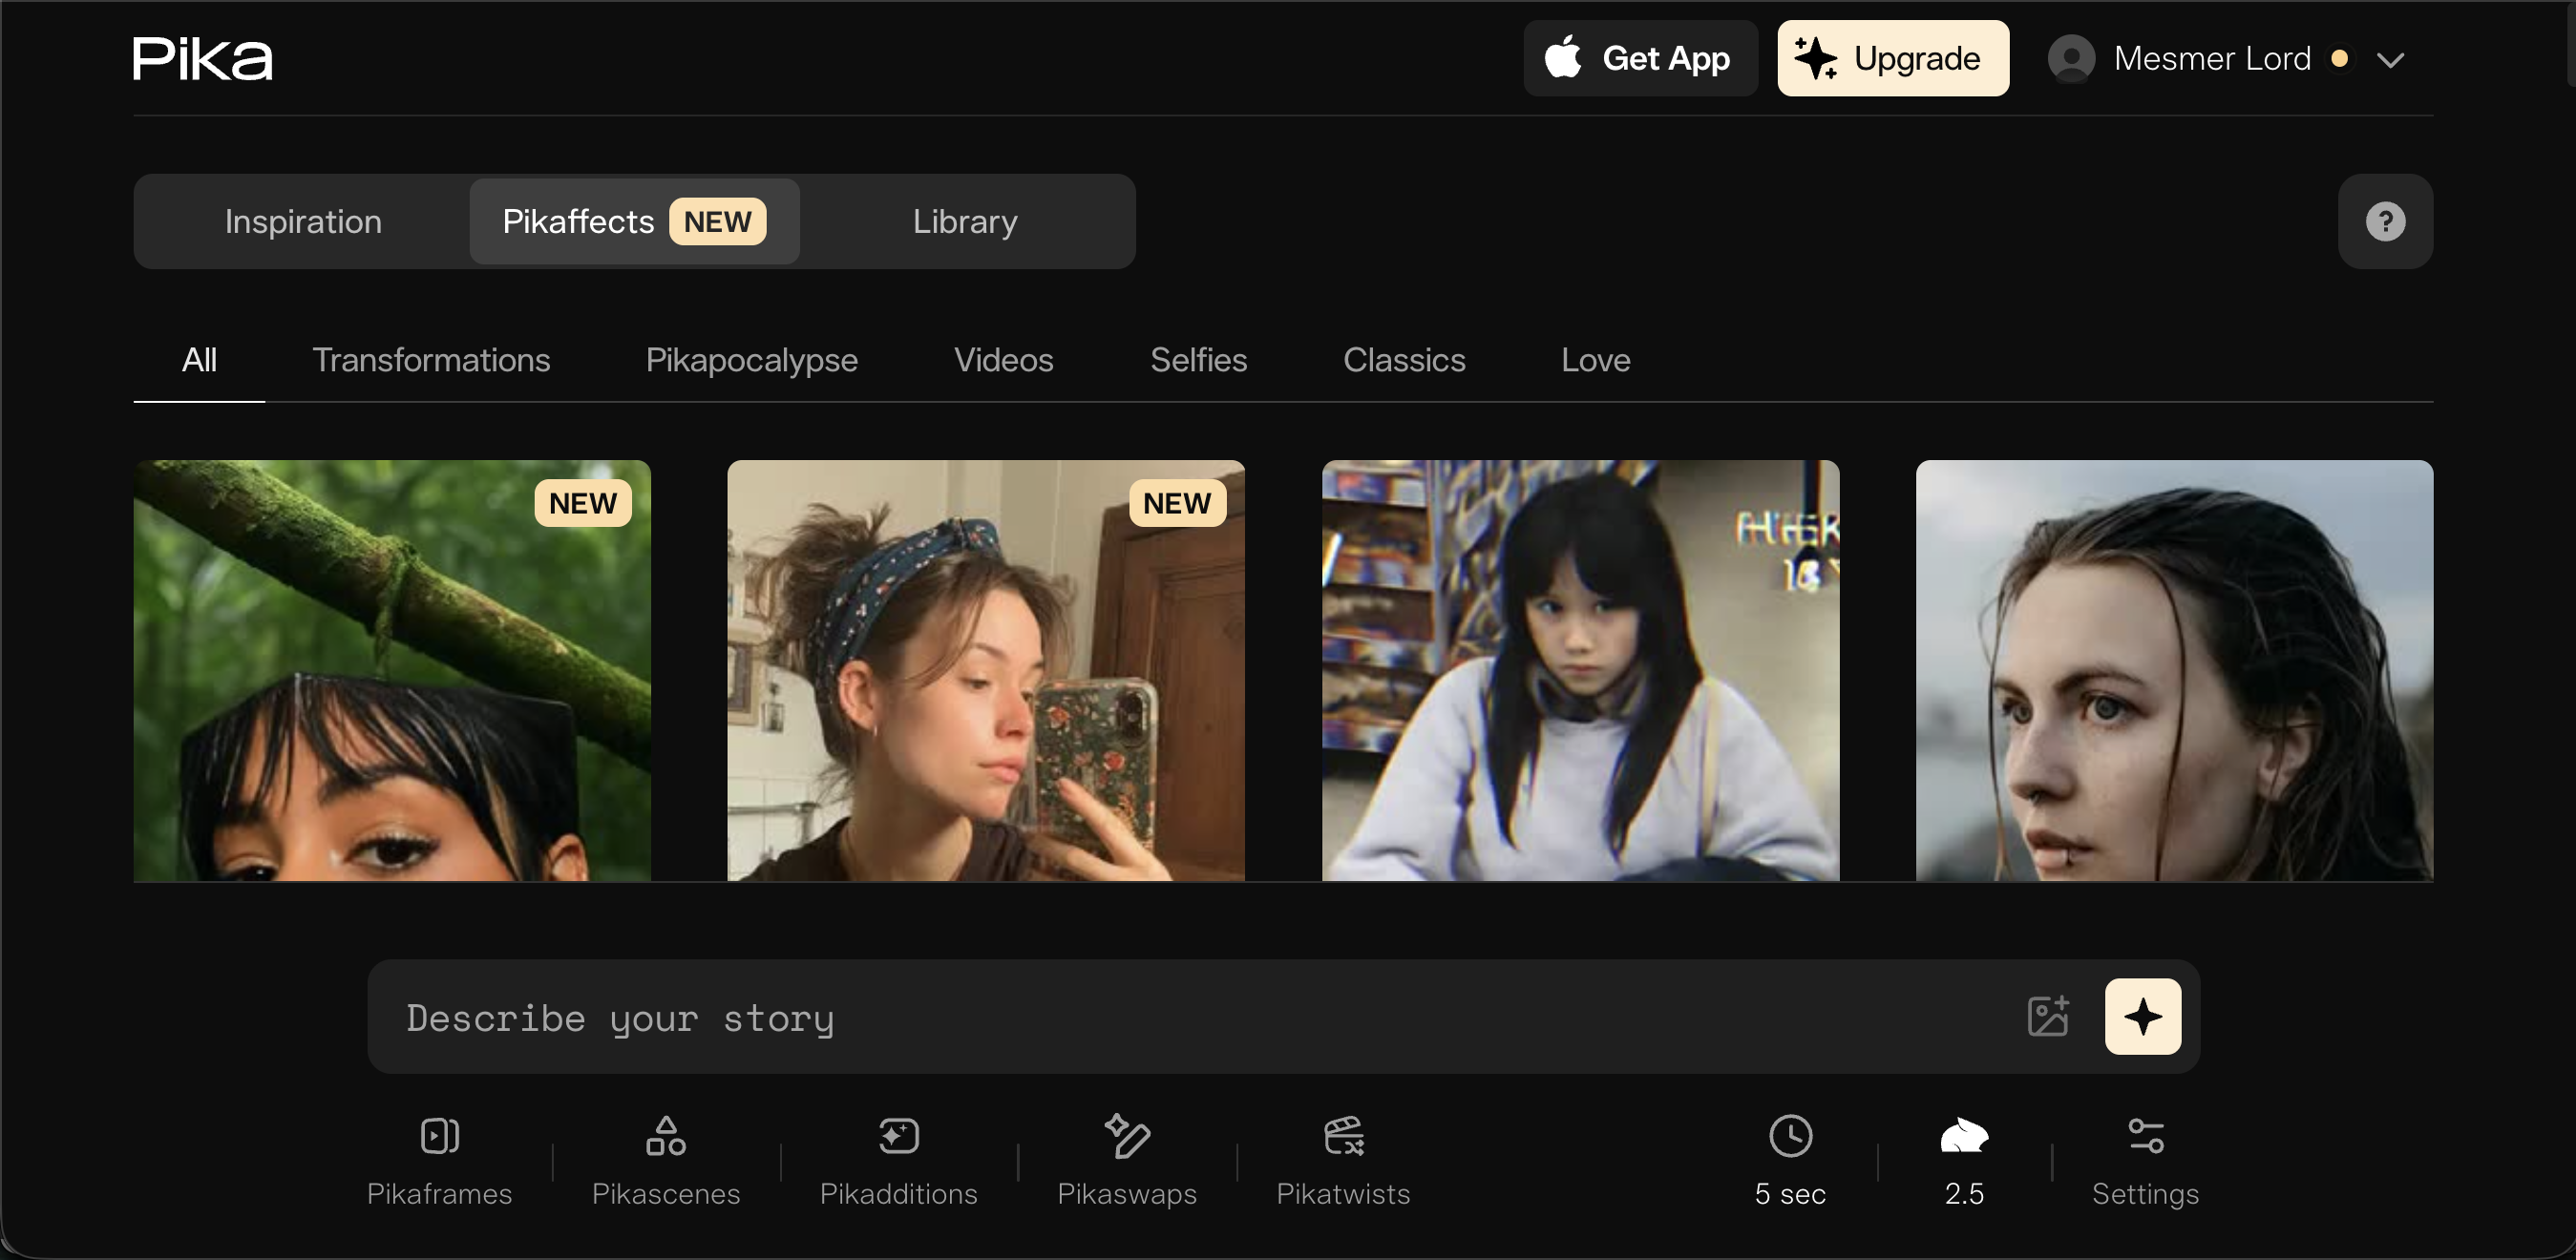Change the 5 sec duration option

(1790, 1160)
